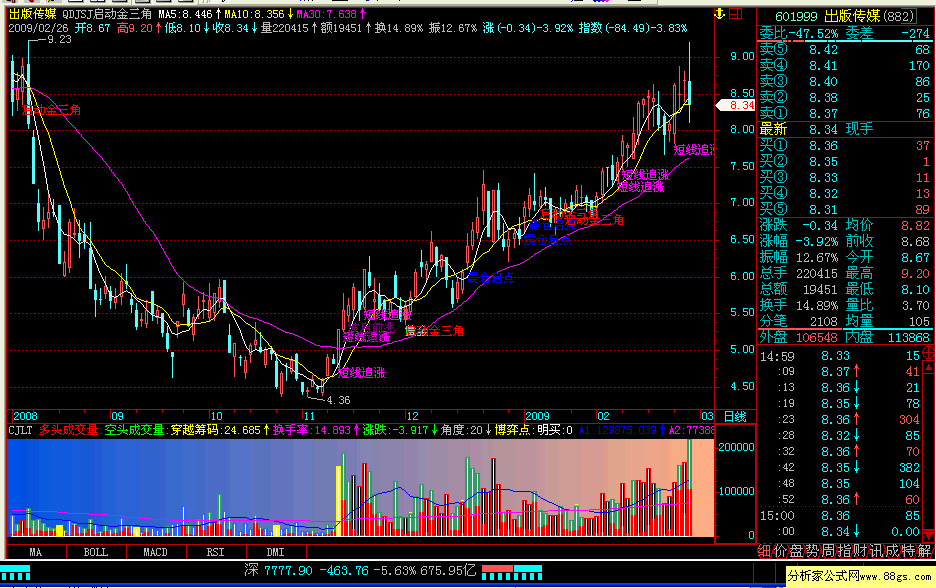Viewport: 936px width, 588px height.
Task: Switch to the RSI indicator tab
Action: tap(215, 552)
